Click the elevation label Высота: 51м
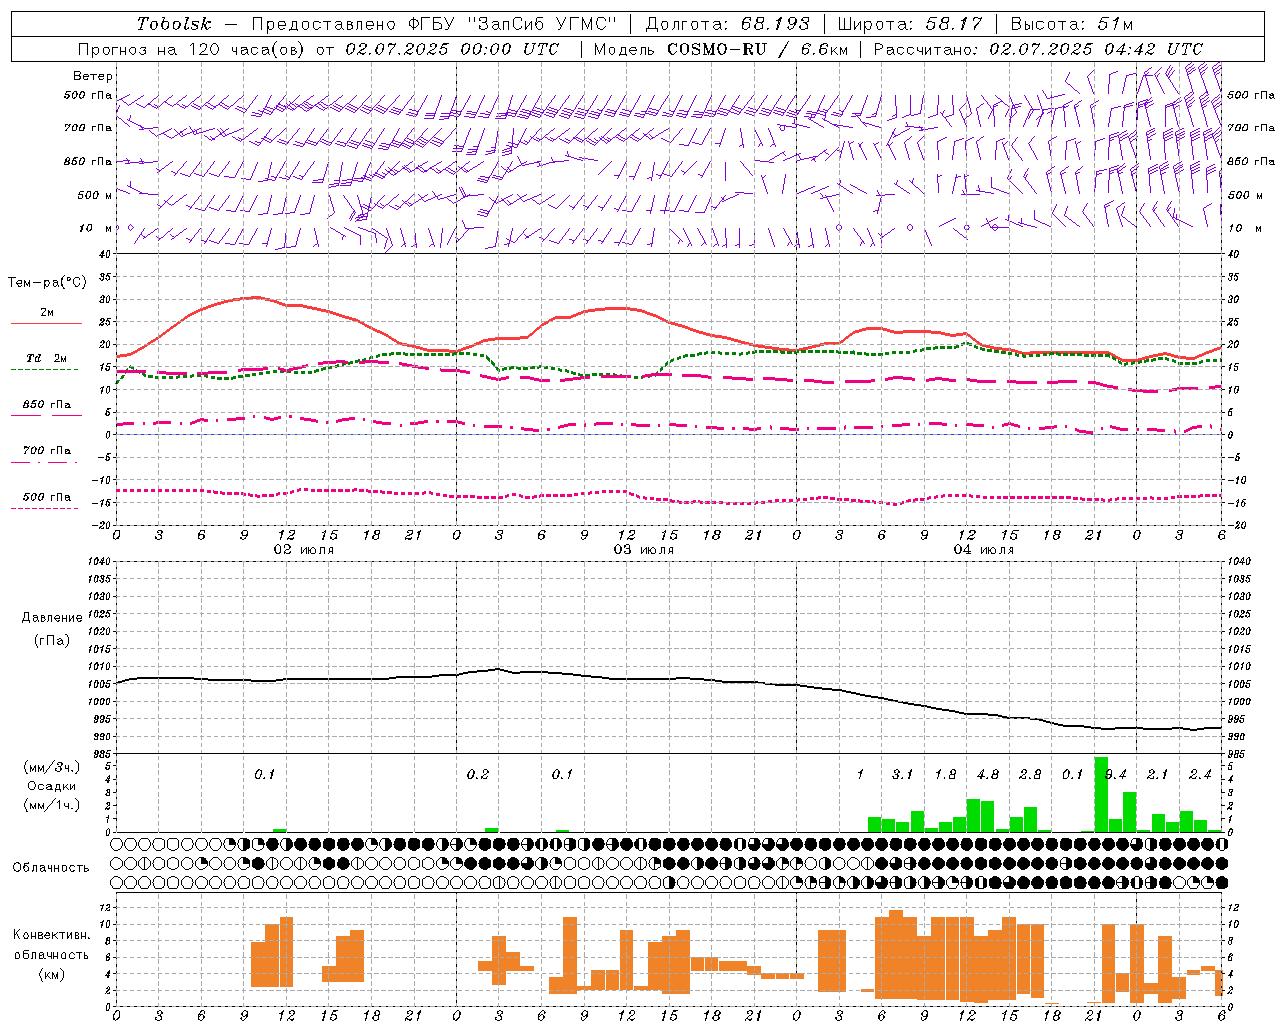 1072,24
